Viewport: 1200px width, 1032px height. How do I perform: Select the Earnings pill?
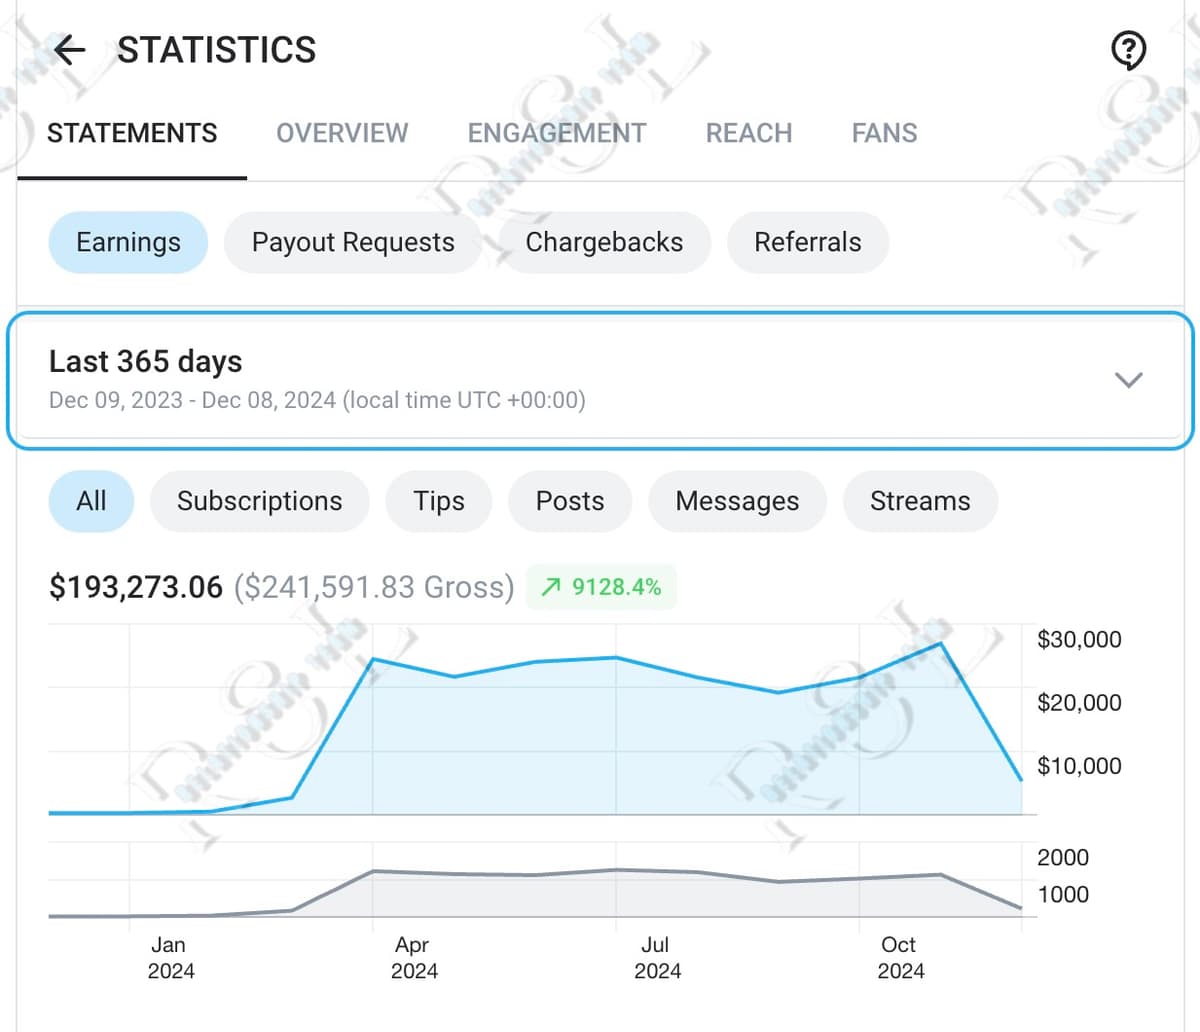[x=128, y=242]
